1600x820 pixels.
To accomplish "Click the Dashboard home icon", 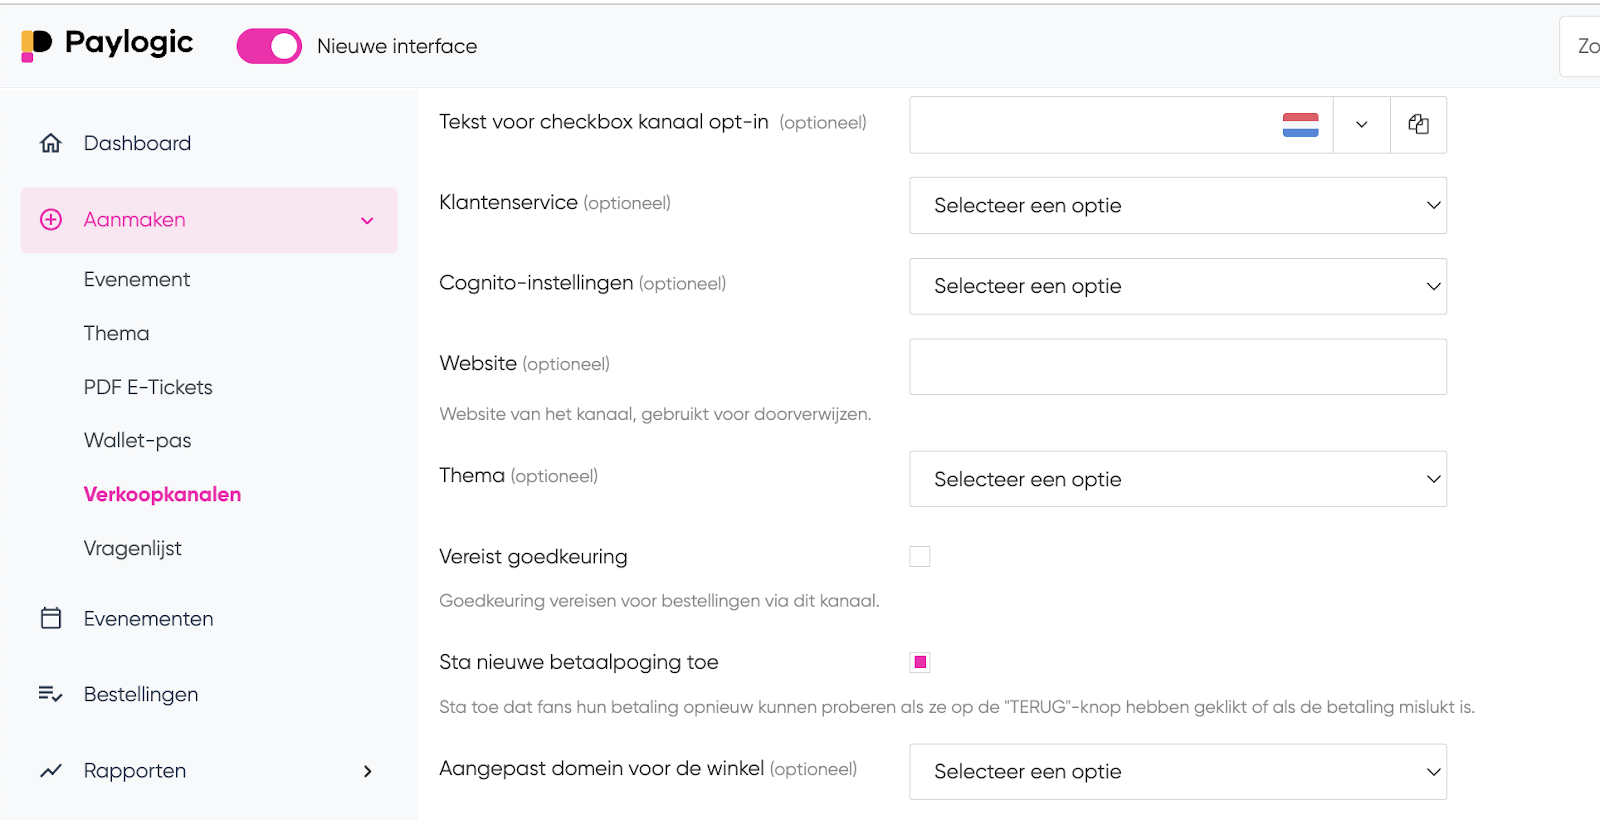I will click(51, 143).
